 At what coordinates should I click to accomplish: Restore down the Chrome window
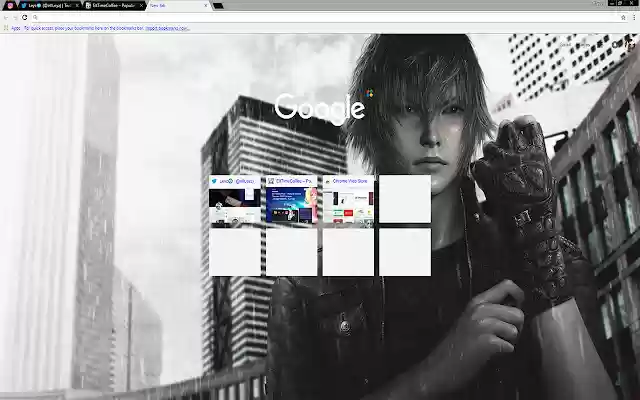click(620, 3)
